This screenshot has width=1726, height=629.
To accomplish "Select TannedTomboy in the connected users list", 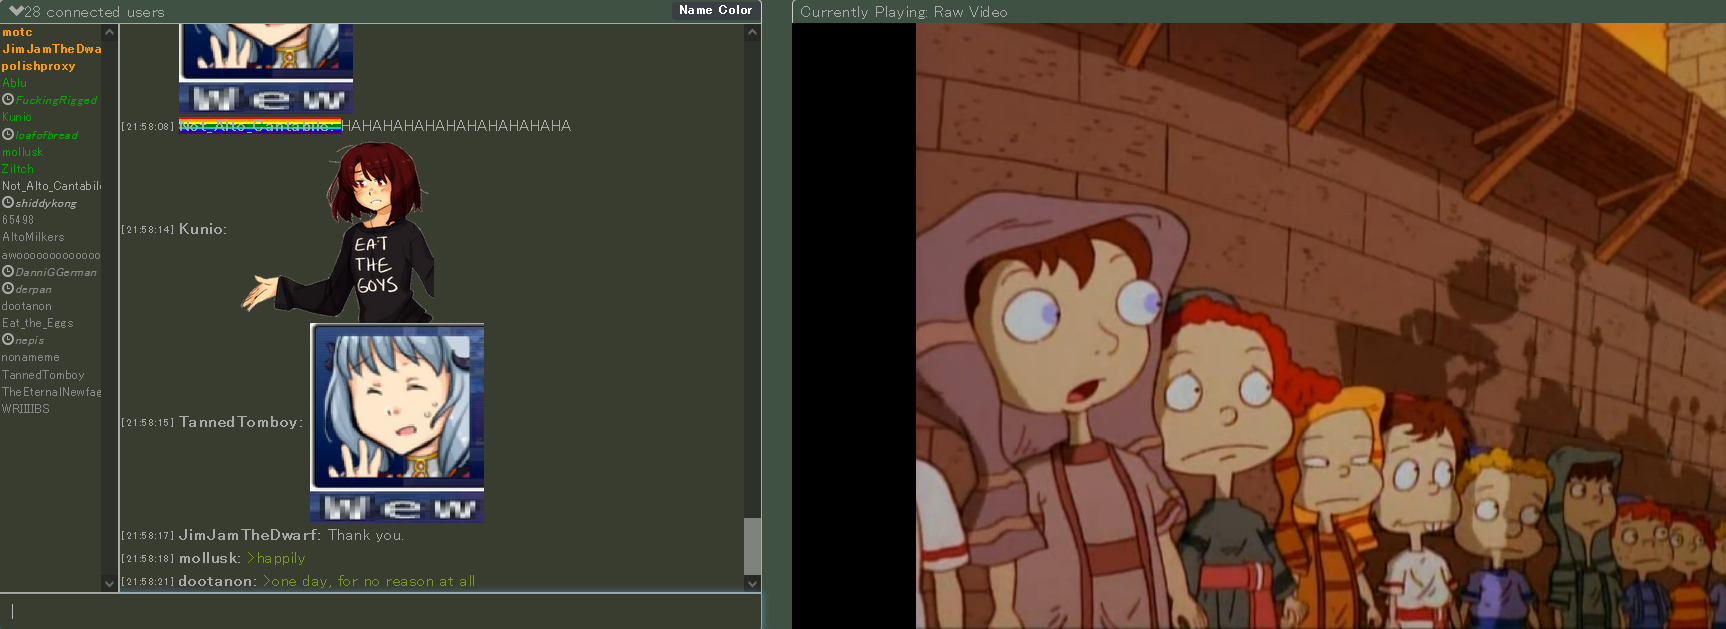I will pos(43,375).
